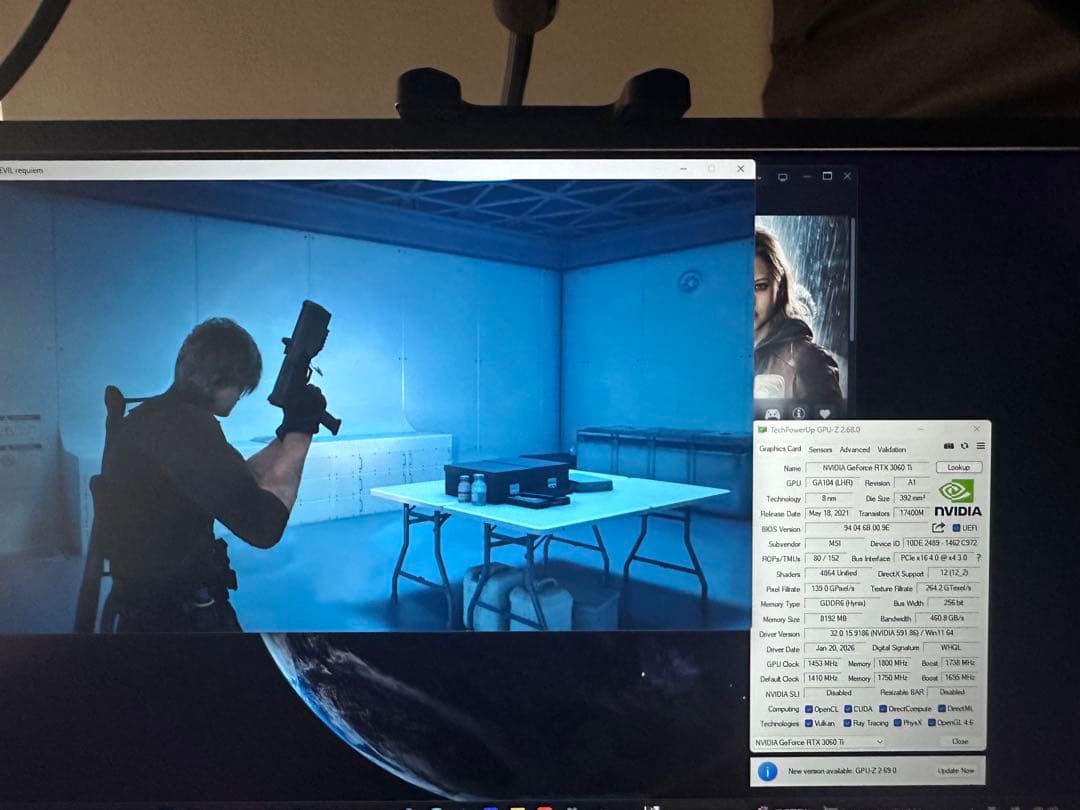Click the Transistors value 17400M
The height and width of the screenshot is (810, 1080).
tap(911, 513)
